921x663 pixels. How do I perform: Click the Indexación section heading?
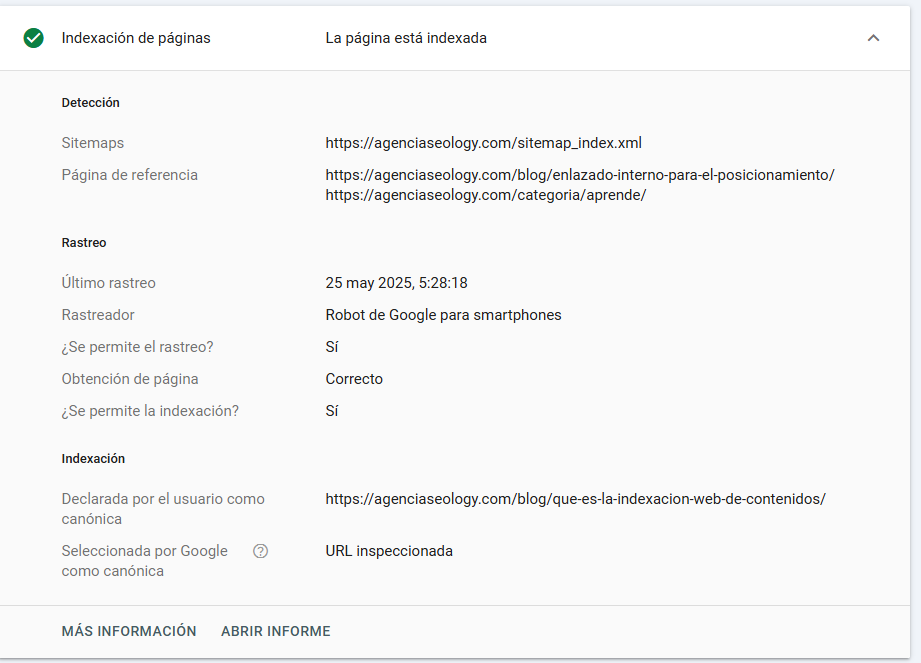(93, 459)
